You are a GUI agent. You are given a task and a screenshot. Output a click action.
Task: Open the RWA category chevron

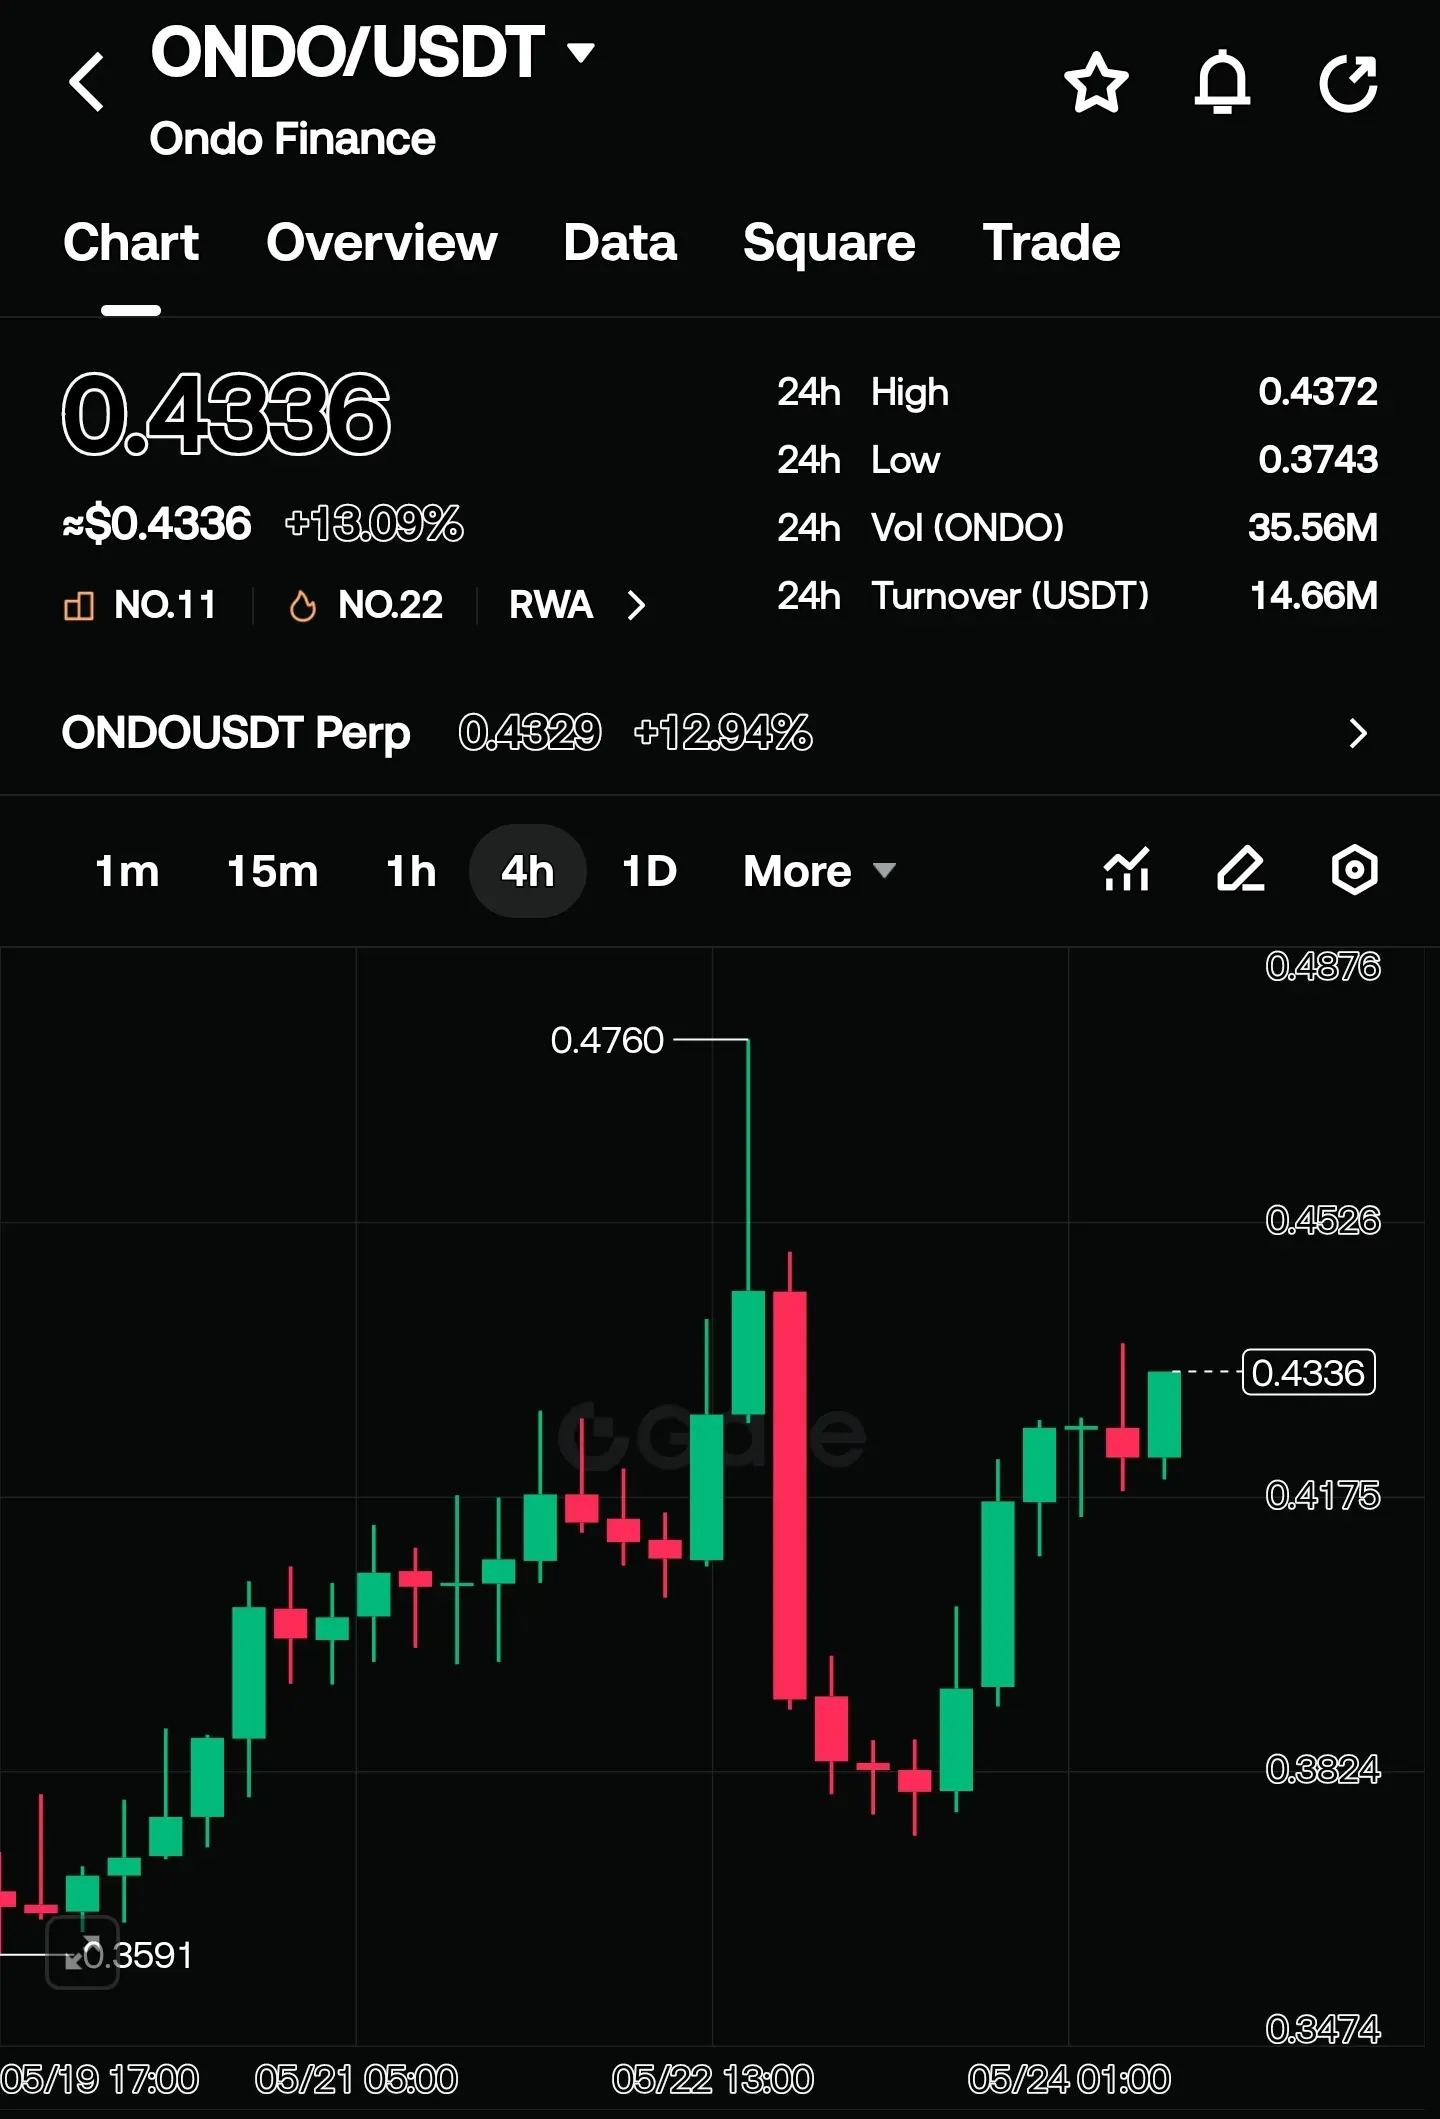[x=636, y=605]
